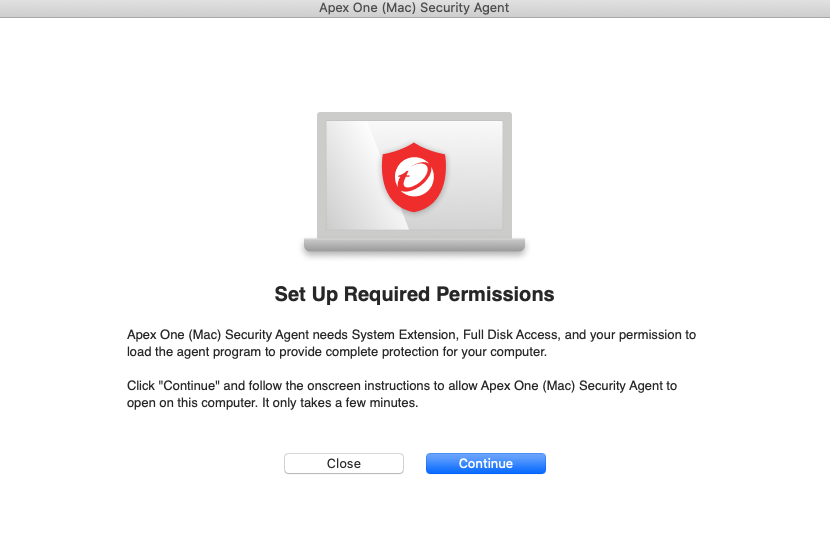The height and width of the screenshot is (537, 830).
Task: Click the Full Disk Access text
Action: [510, 335]
